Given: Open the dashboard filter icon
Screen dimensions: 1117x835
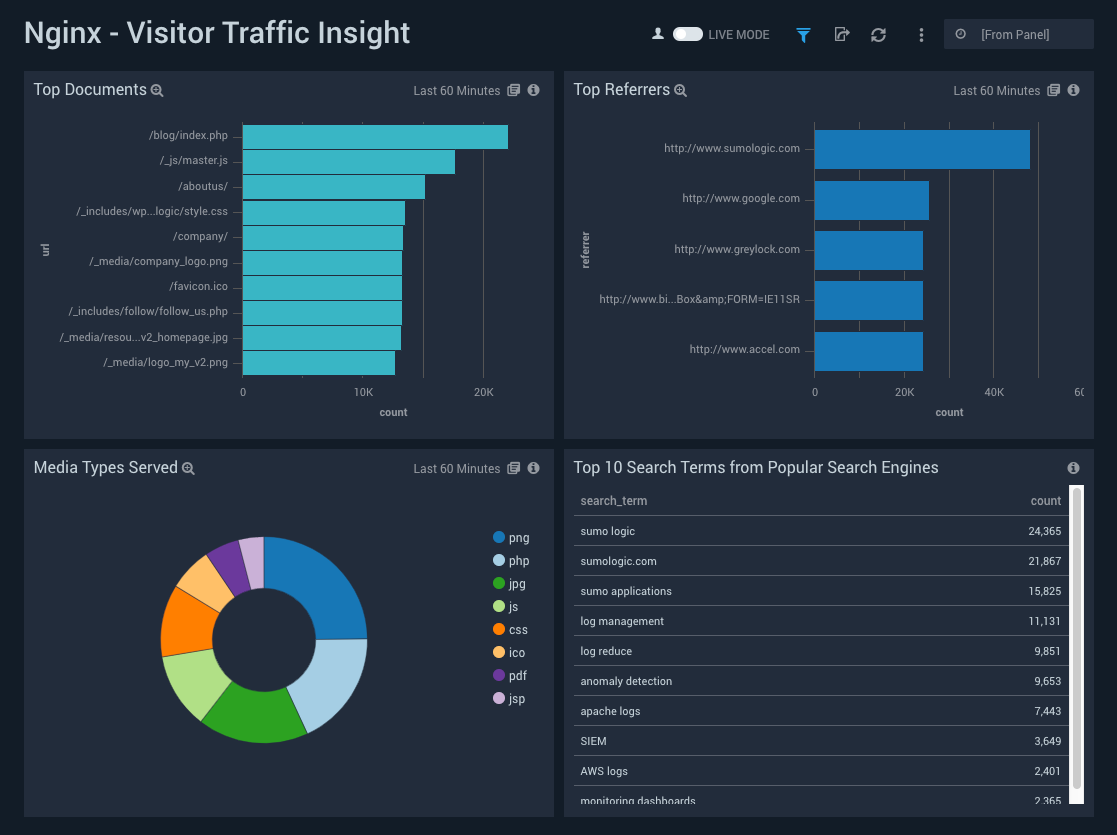Looking at the screenshot, I should click(x=803, y=34).
